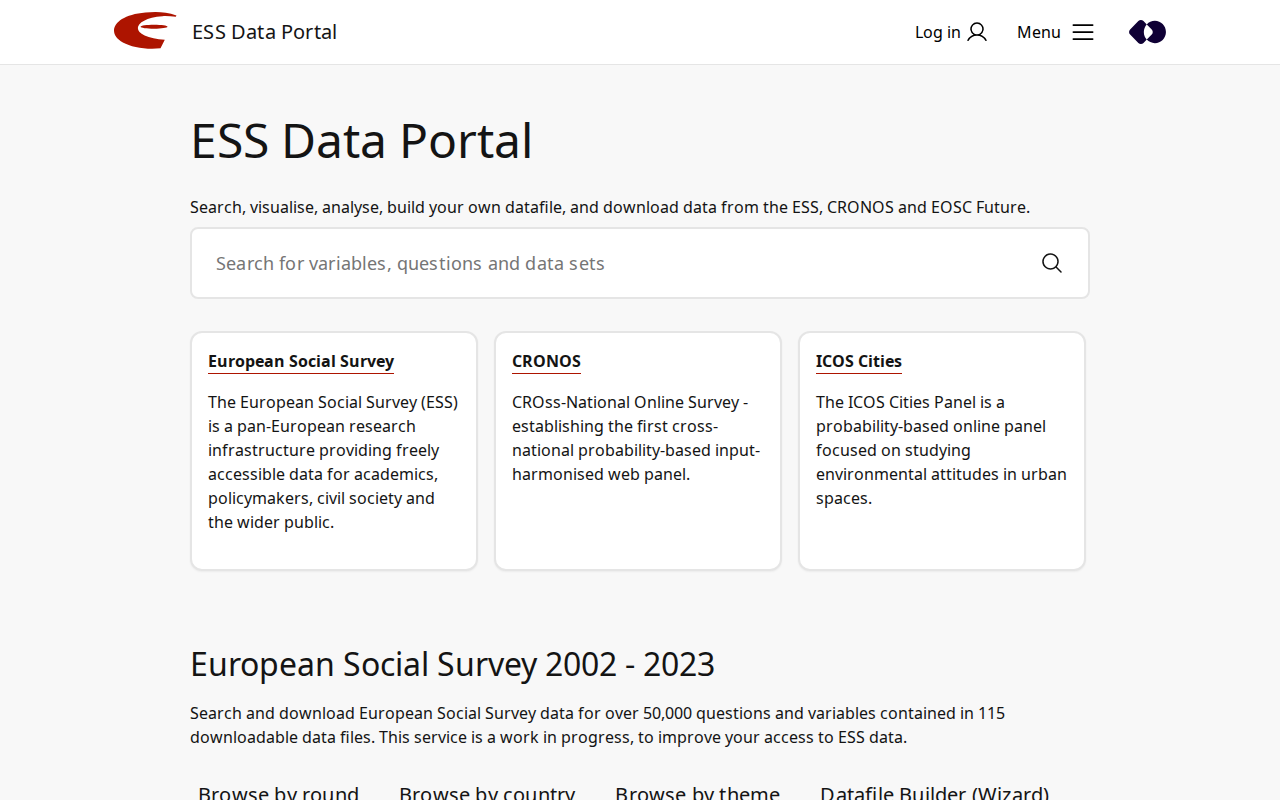Click the European Social Survey 2002 - 2023 heading

point(452,664)
